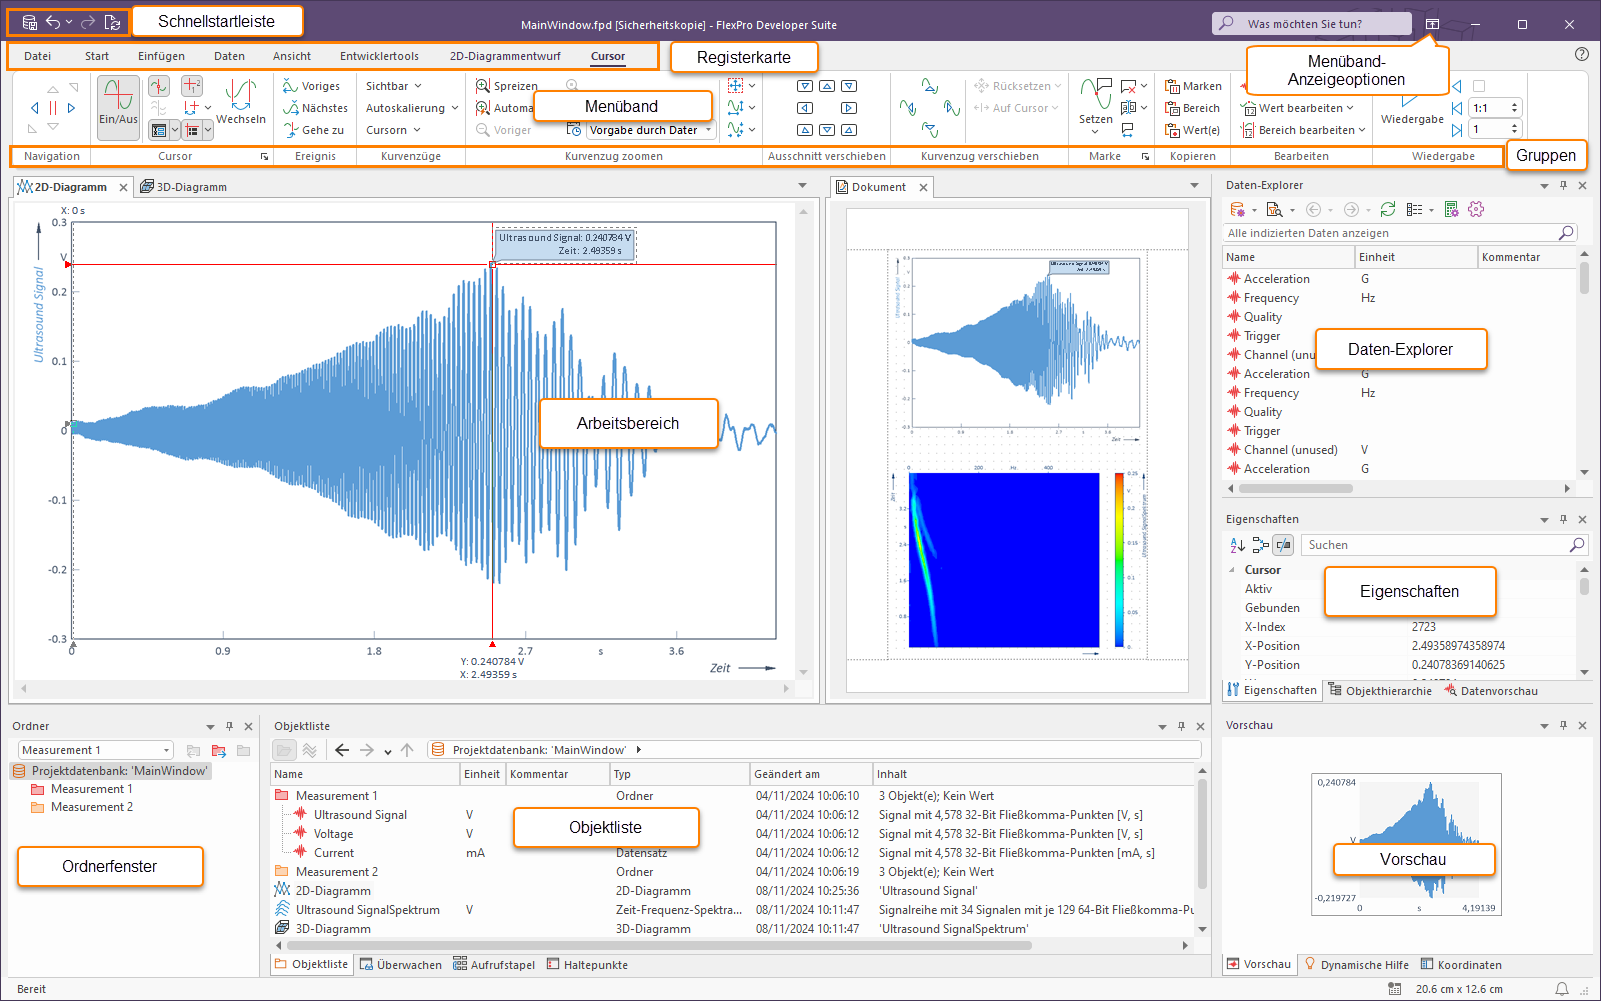
Task: Click the Undo arrow in quick access bar
Action: coord(53,22)
